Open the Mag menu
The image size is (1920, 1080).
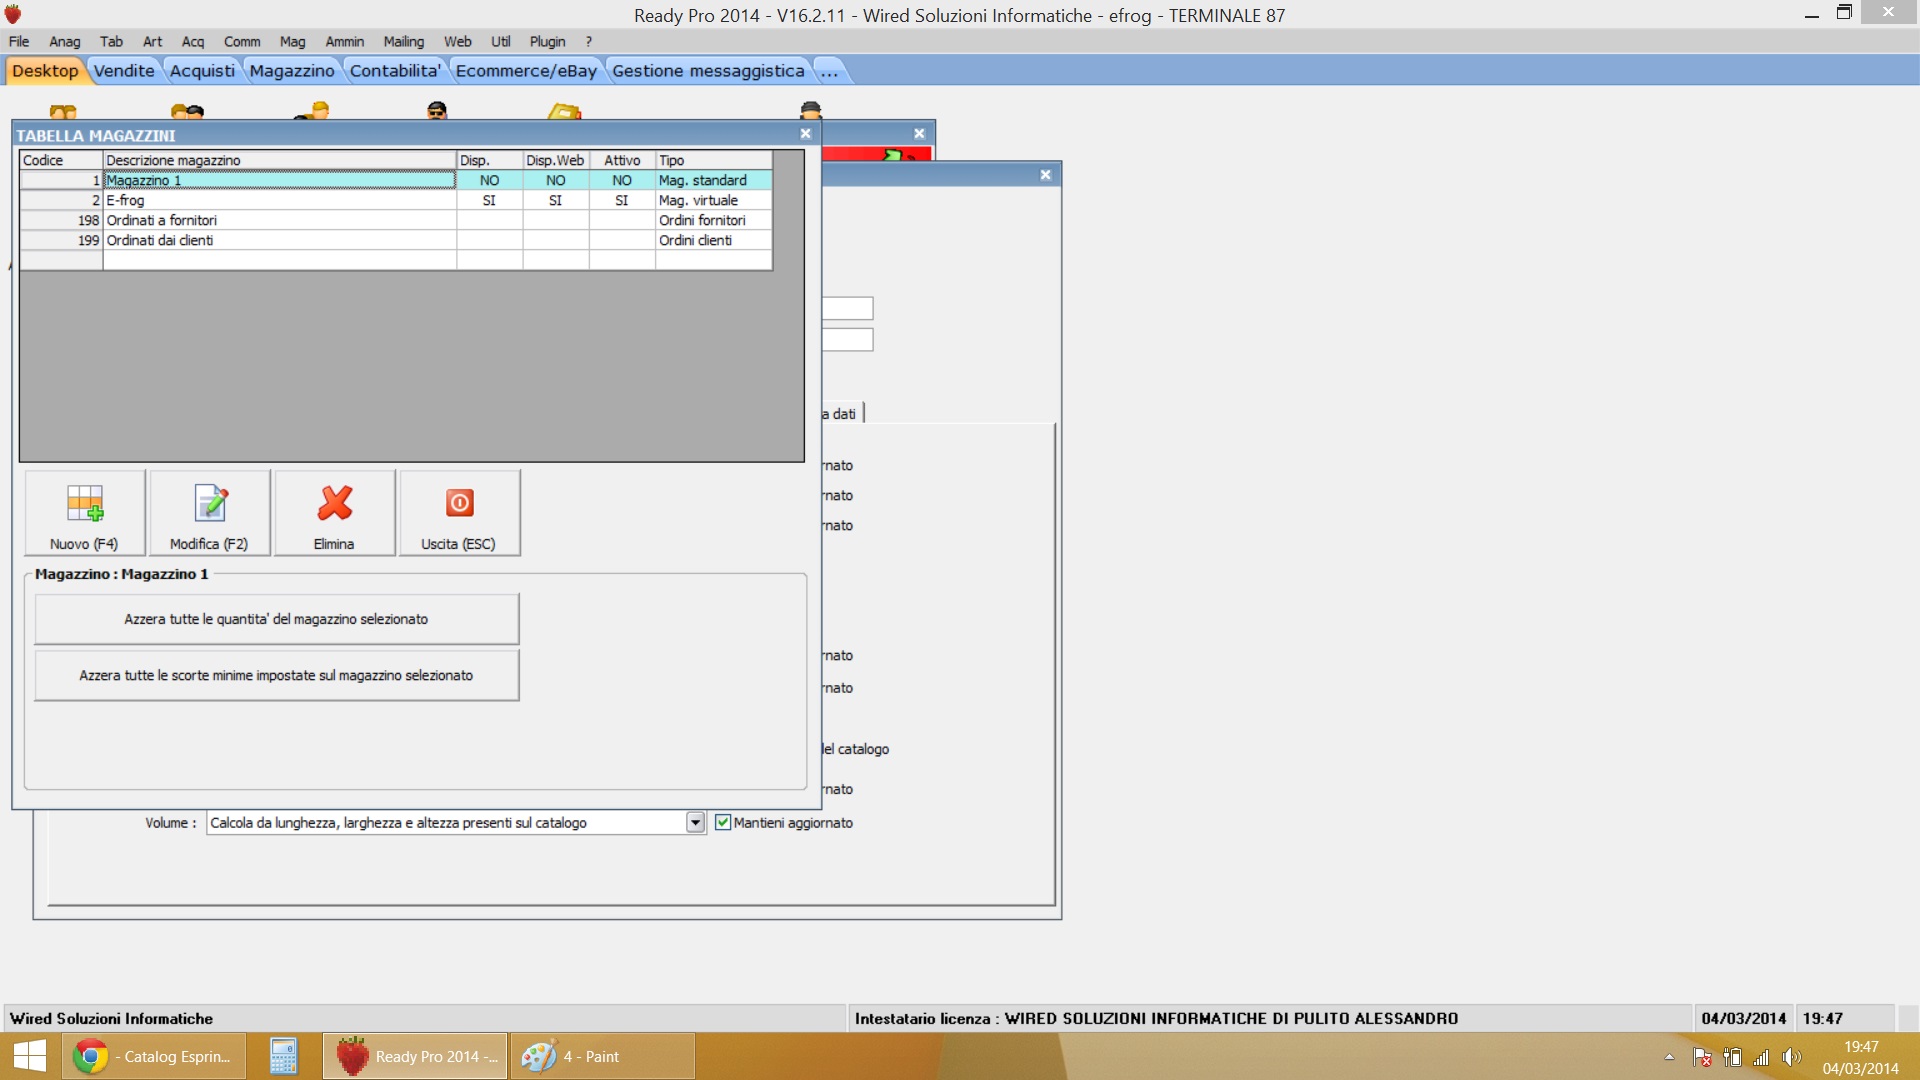pyautogui.click(x=293, y=41)
